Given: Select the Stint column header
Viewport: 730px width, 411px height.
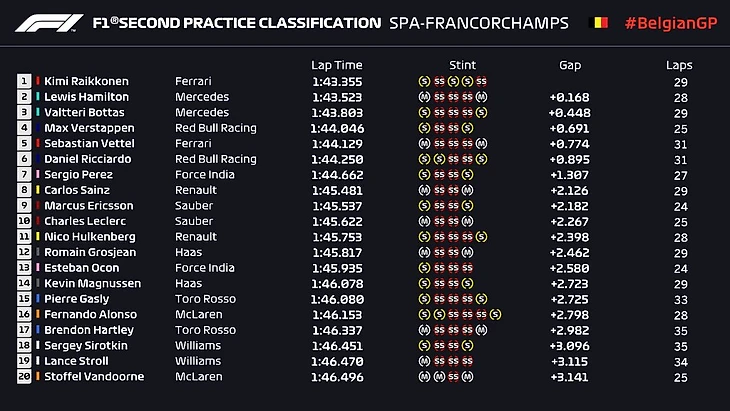Looking at the screenshot, I should [463, 65].
